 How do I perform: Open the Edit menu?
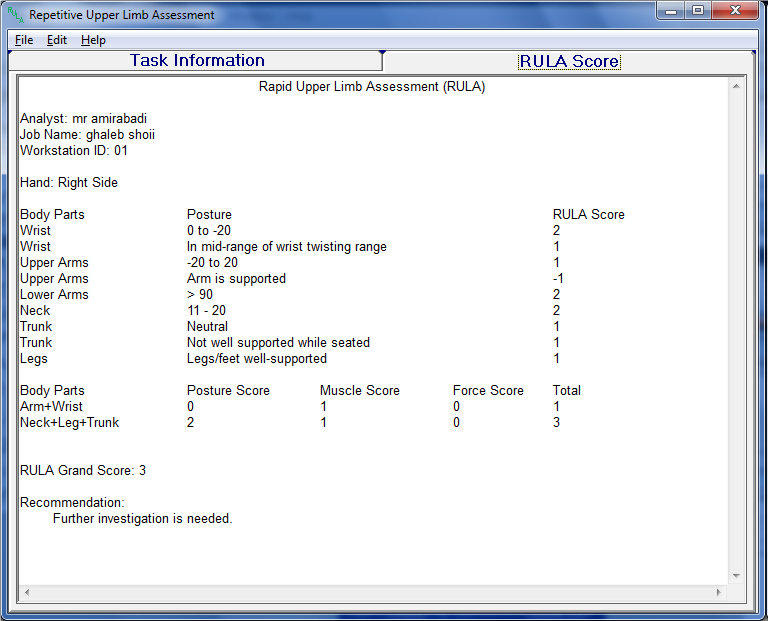click(57, 40)
